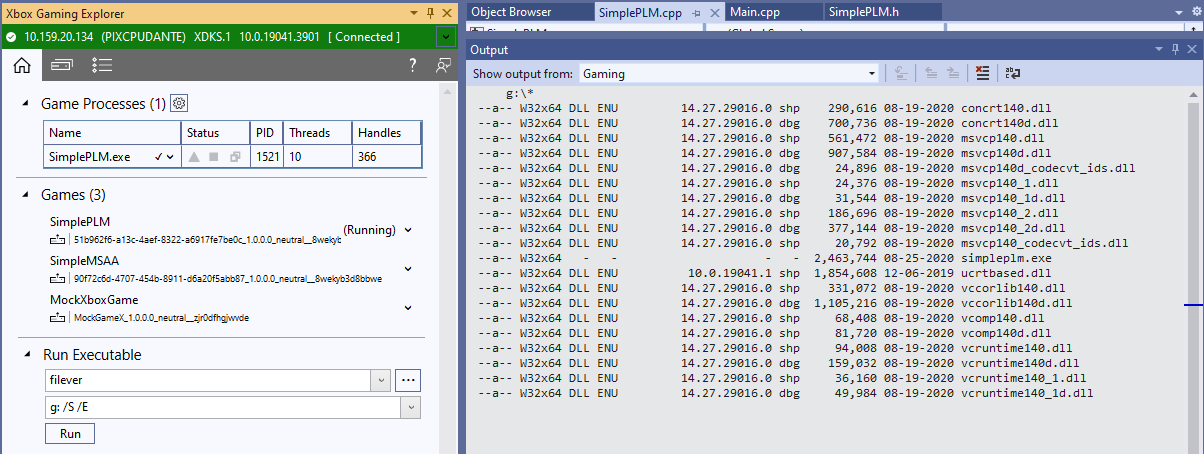Screen dimensions: 1204x454
Task: Click the arguments input field
Action: tap(223, 407)
